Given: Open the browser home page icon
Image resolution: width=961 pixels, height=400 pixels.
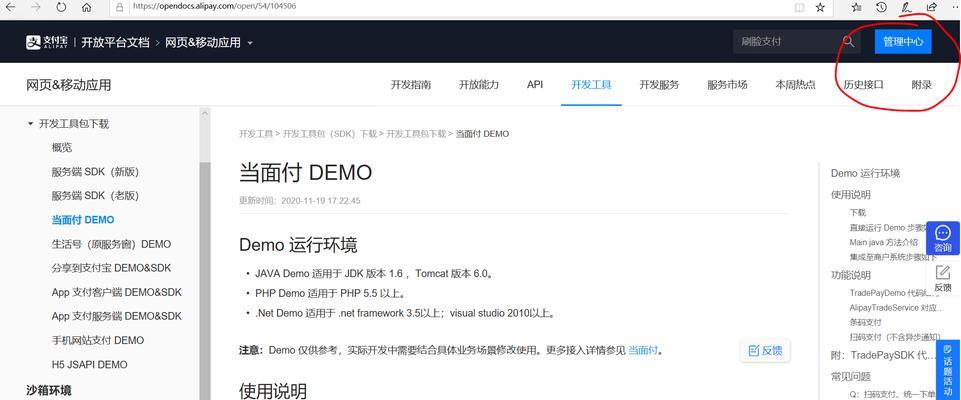Looking at the screenshot, I should click(x=86, y=7).
